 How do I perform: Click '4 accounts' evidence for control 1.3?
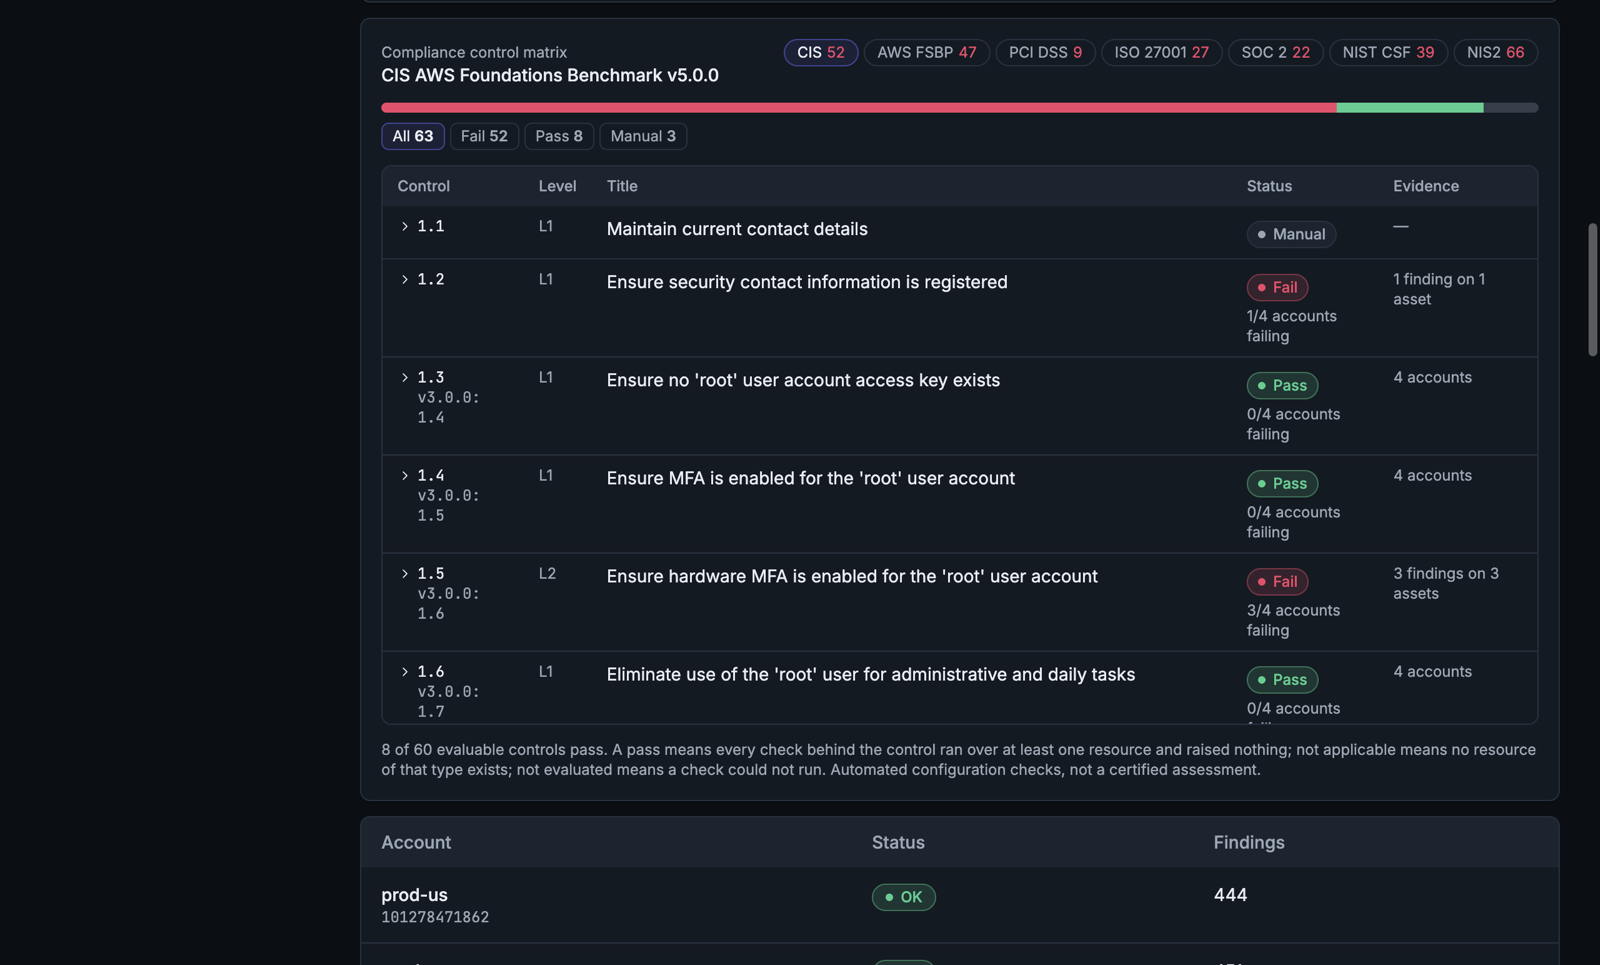[1432, 377]
